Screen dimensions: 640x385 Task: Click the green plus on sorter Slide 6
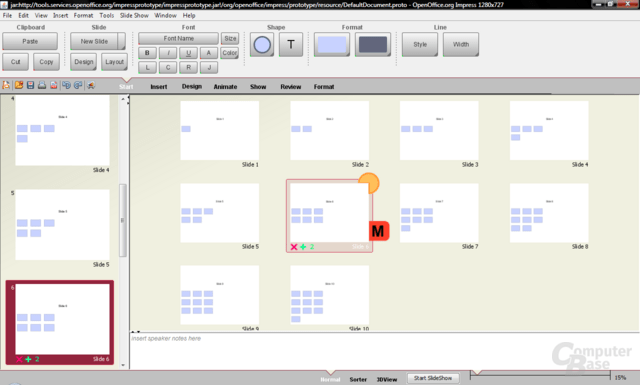pos(303,247)
